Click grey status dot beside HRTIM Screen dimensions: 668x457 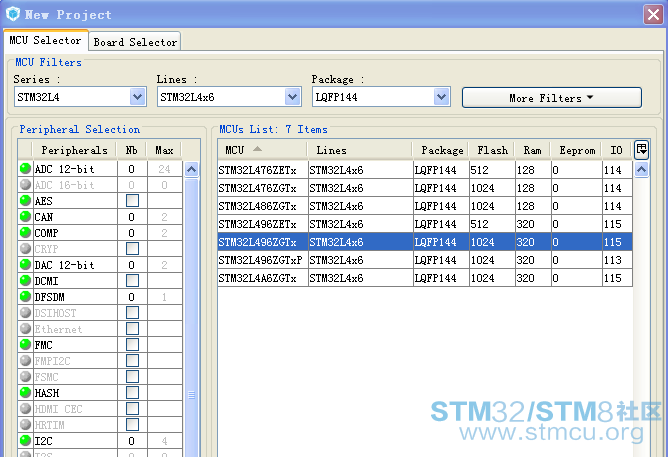26,425
